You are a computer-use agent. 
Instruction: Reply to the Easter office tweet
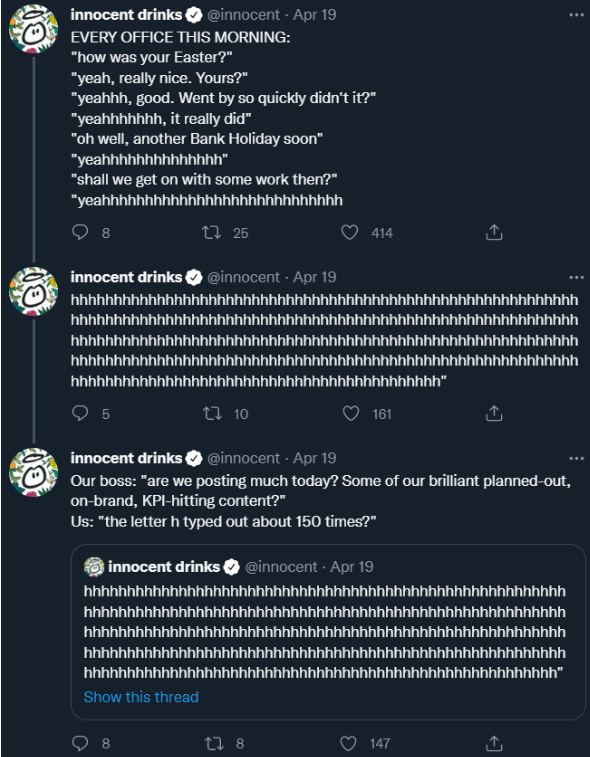tap(80, 233)
